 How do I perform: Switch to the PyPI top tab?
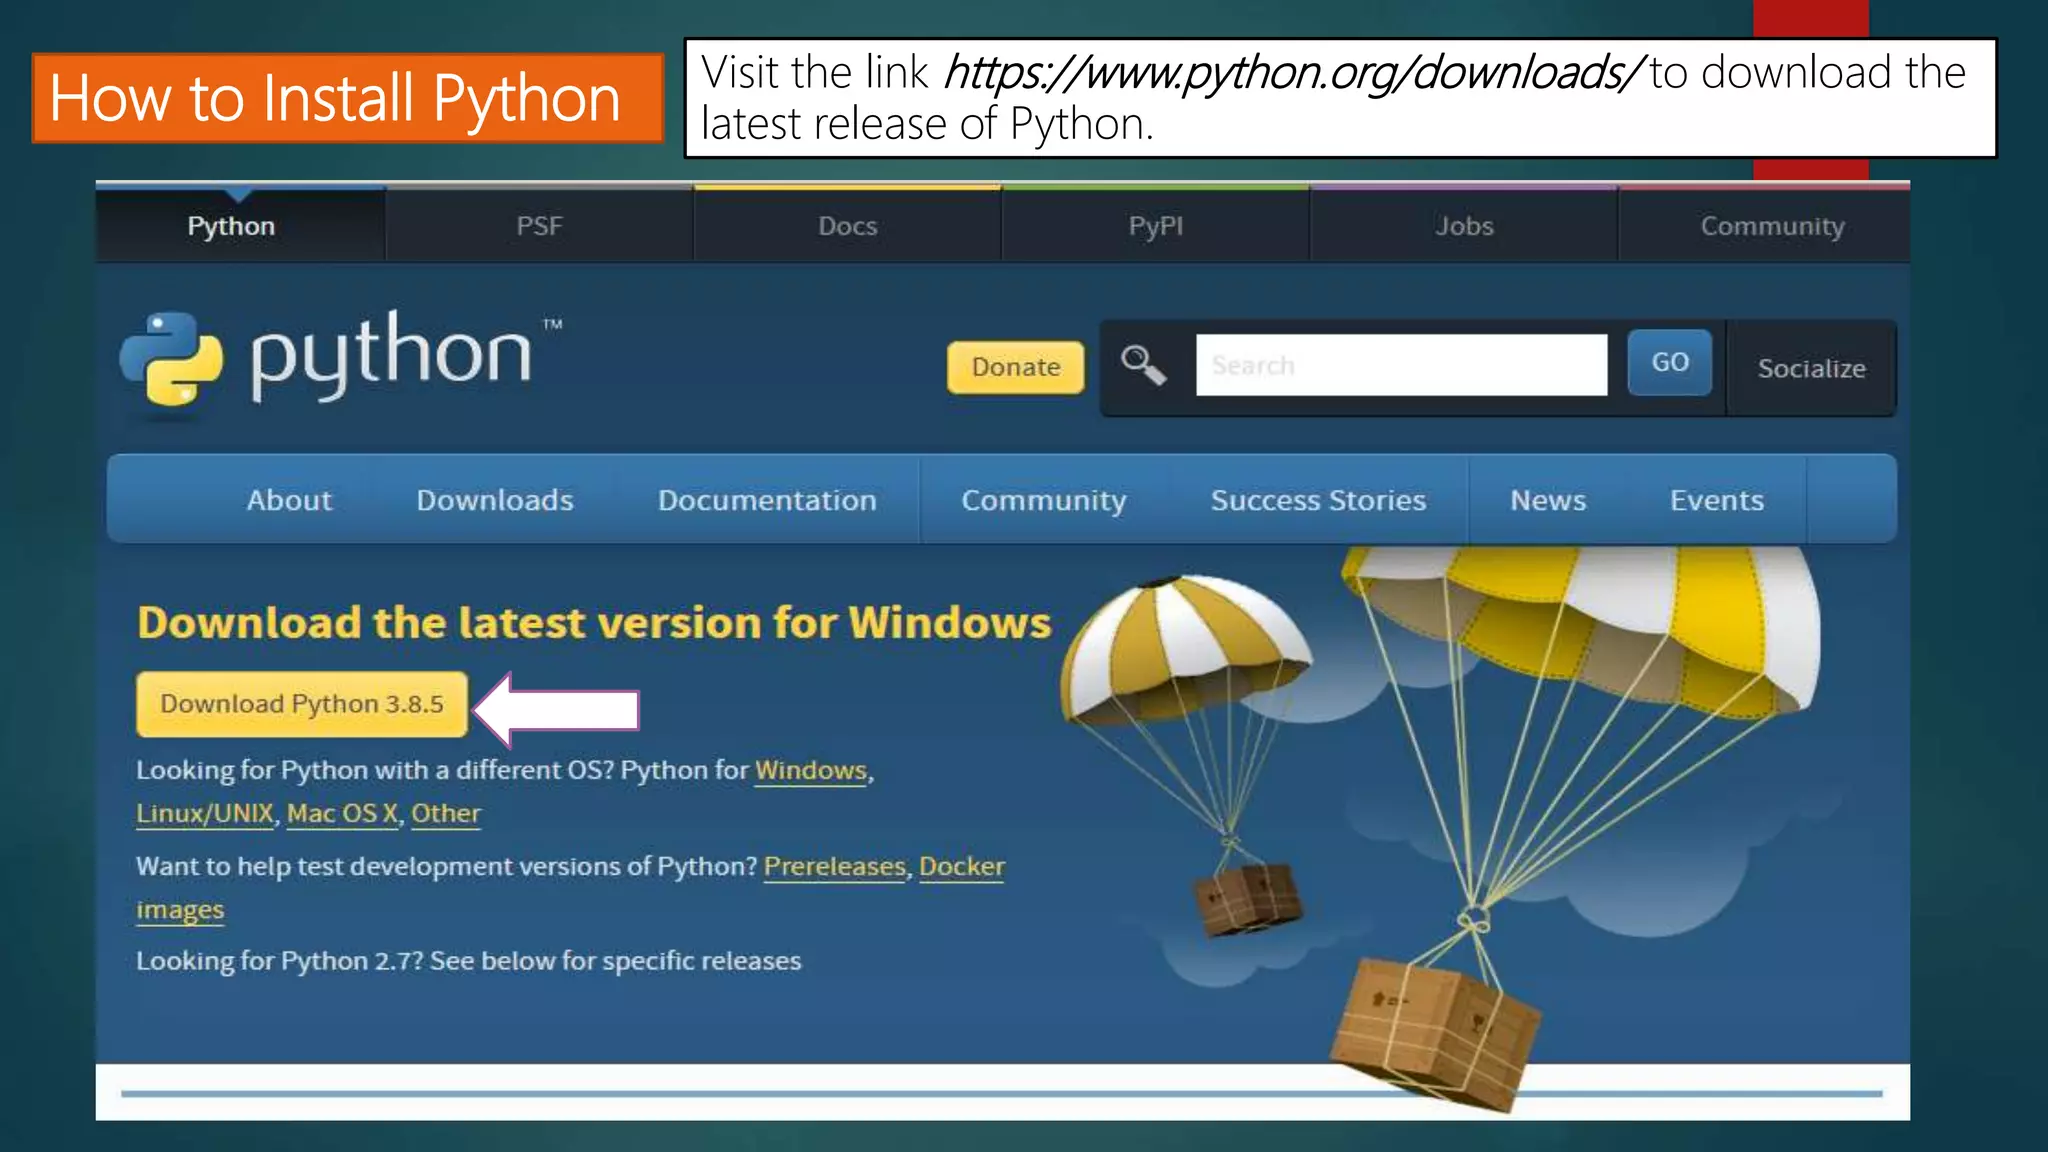(x=1155, y=226)
